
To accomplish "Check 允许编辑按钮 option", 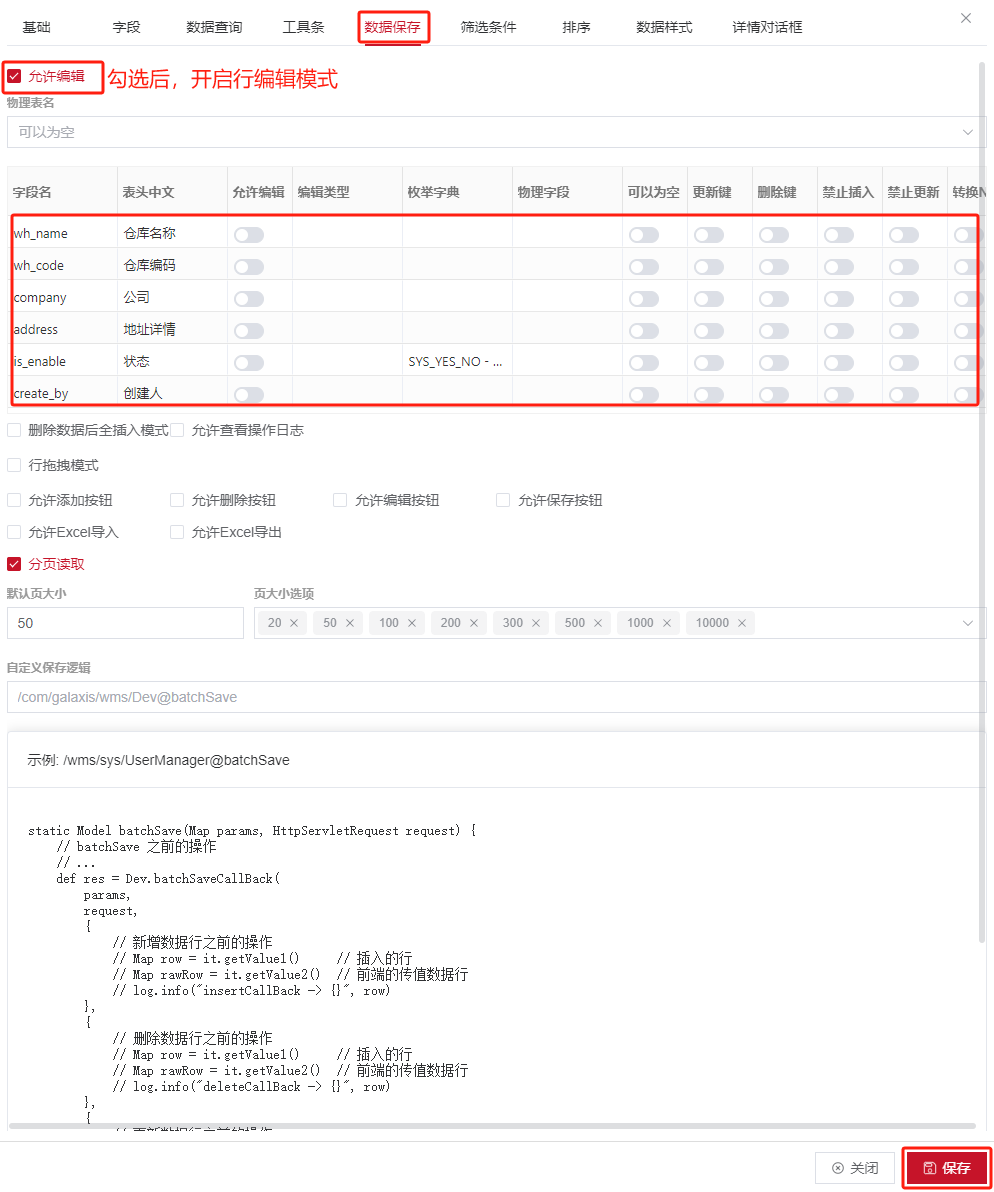I will [340, 500].
